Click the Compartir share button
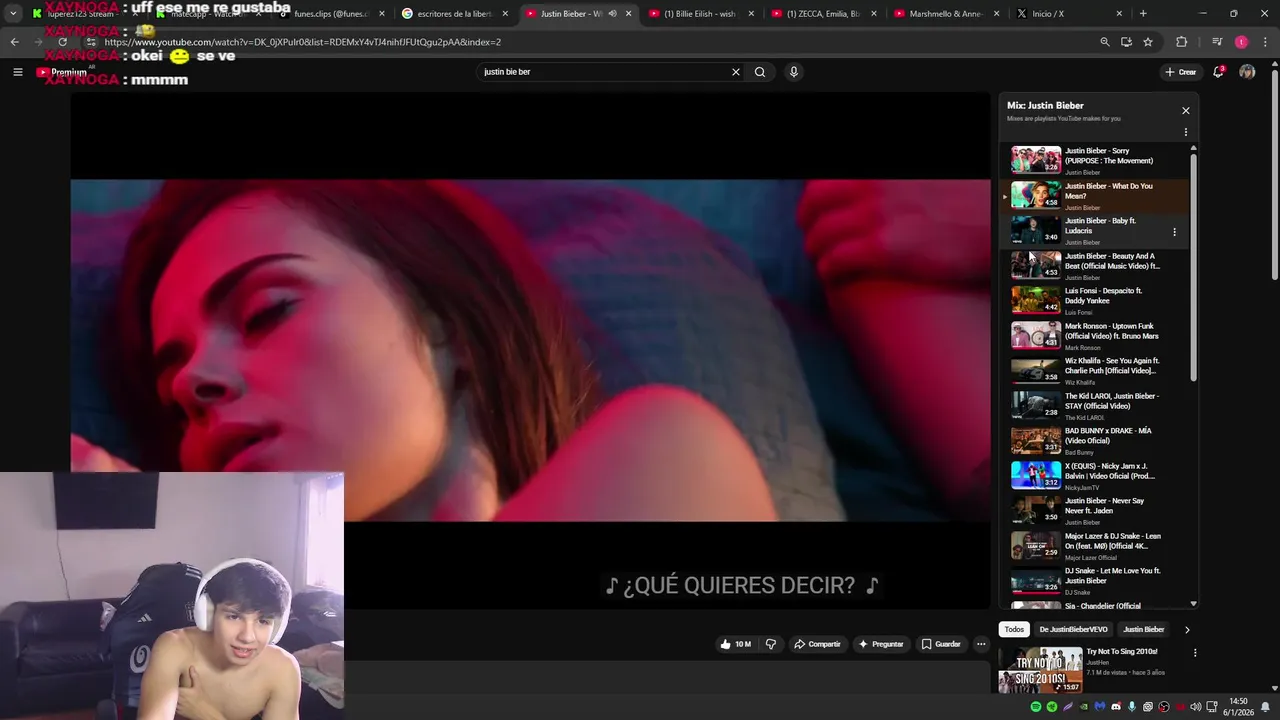 817,644
